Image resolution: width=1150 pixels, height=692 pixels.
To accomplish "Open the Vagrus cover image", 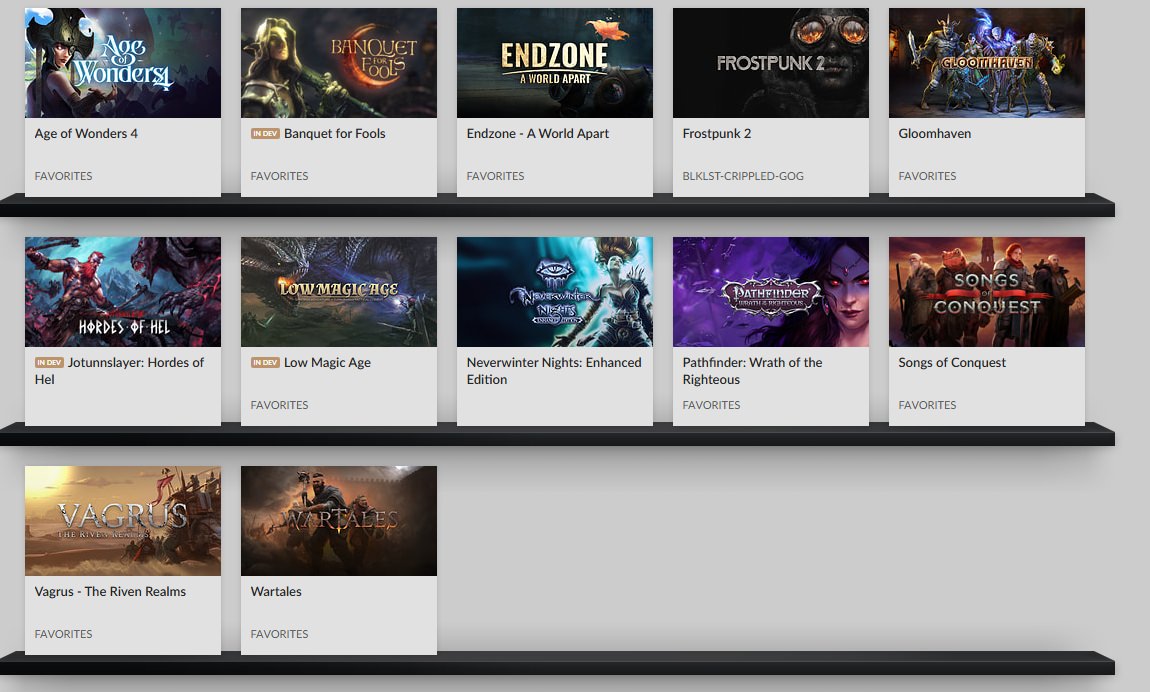I will click(x=122, y=520).
